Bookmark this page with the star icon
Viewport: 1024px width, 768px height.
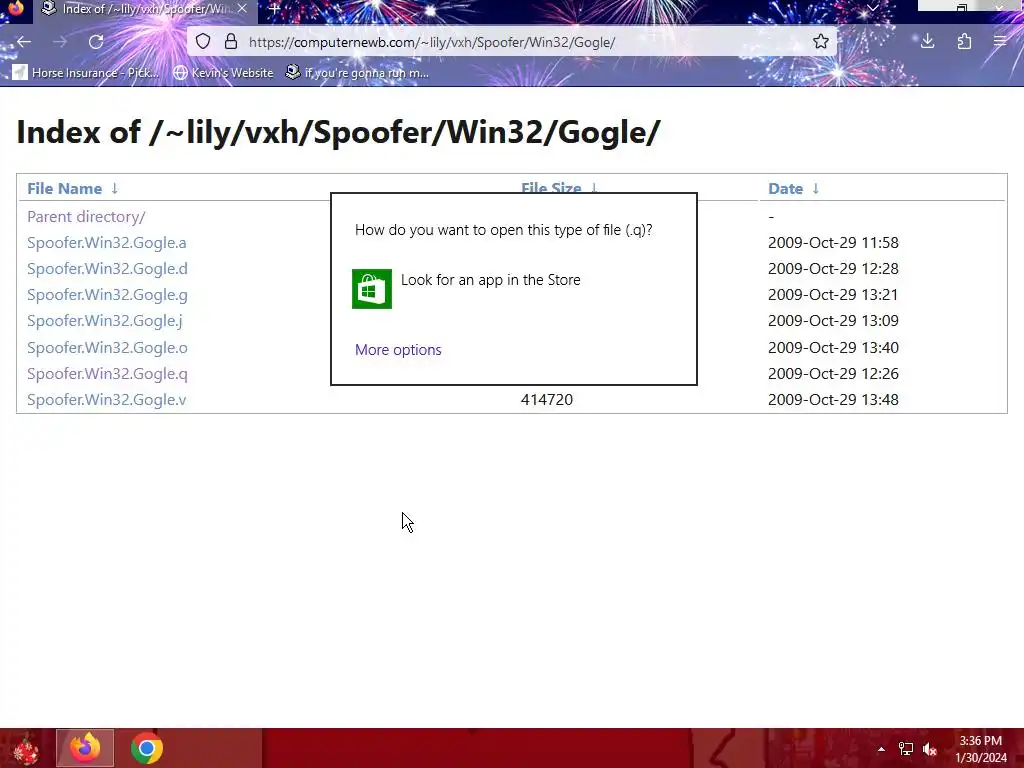coord(821,42)
